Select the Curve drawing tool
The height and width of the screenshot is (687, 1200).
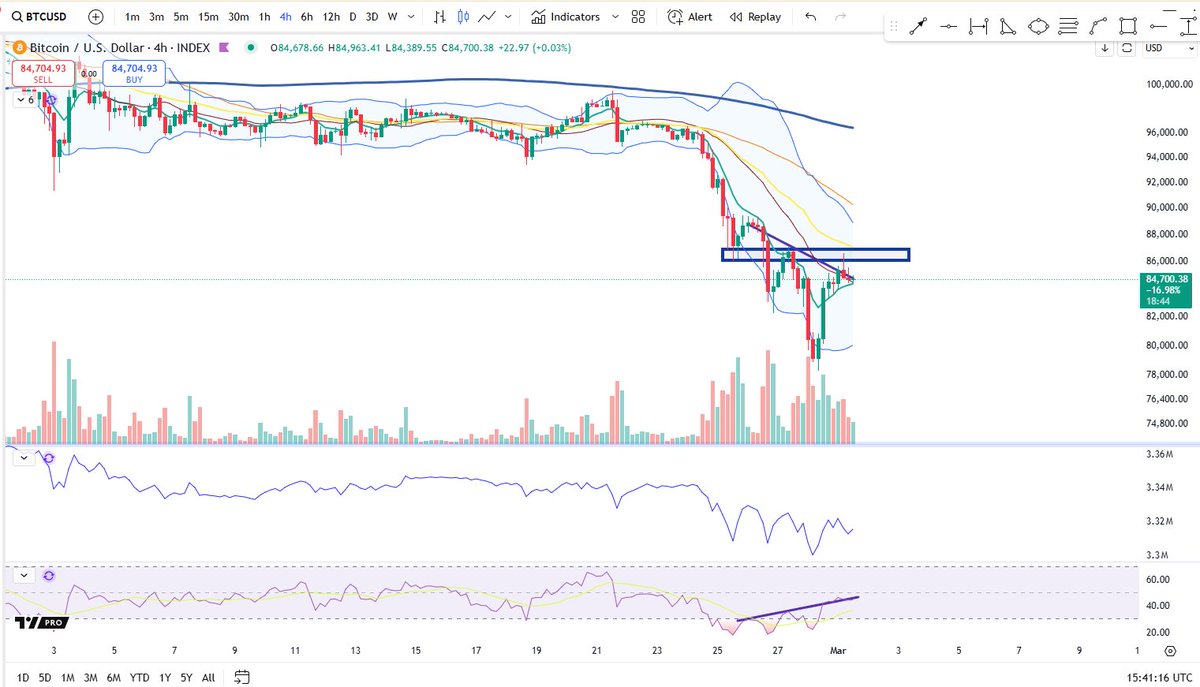[x=1097, y=26]
